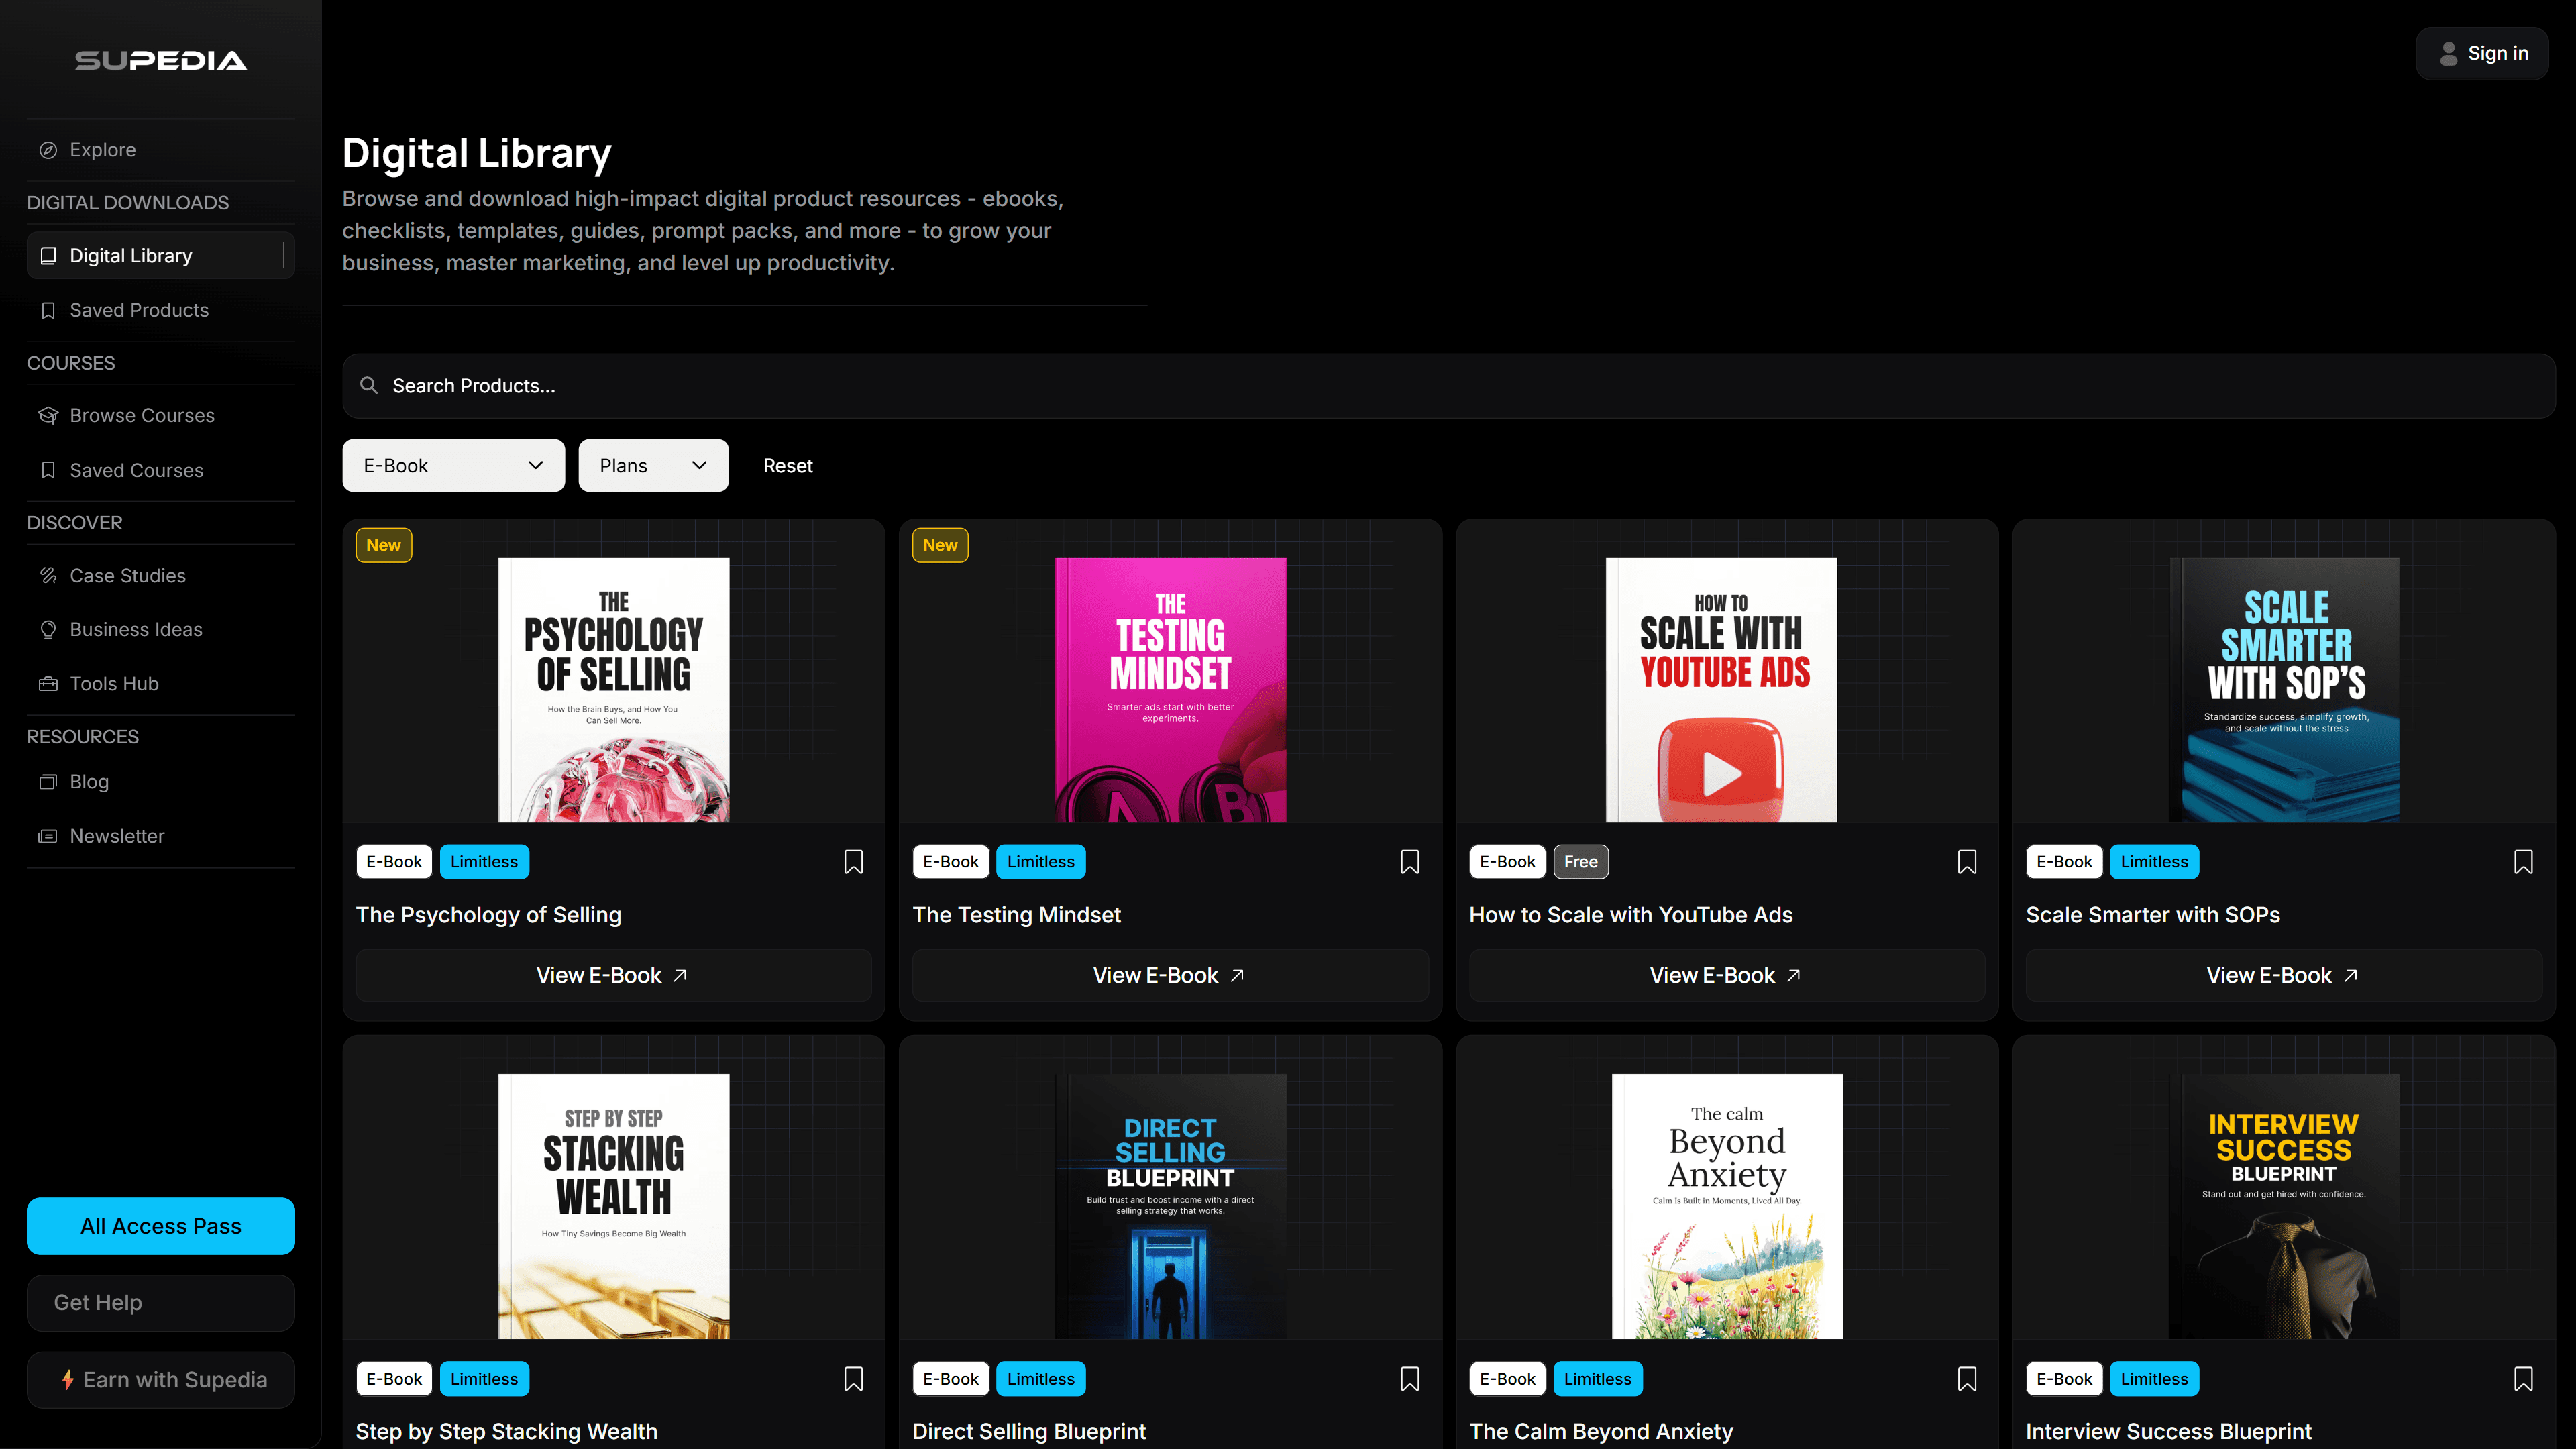The height and width of the screenshot is (1449, 2576).
Task: Open Case Studies in the sidebar
Action: click(161, 575)
